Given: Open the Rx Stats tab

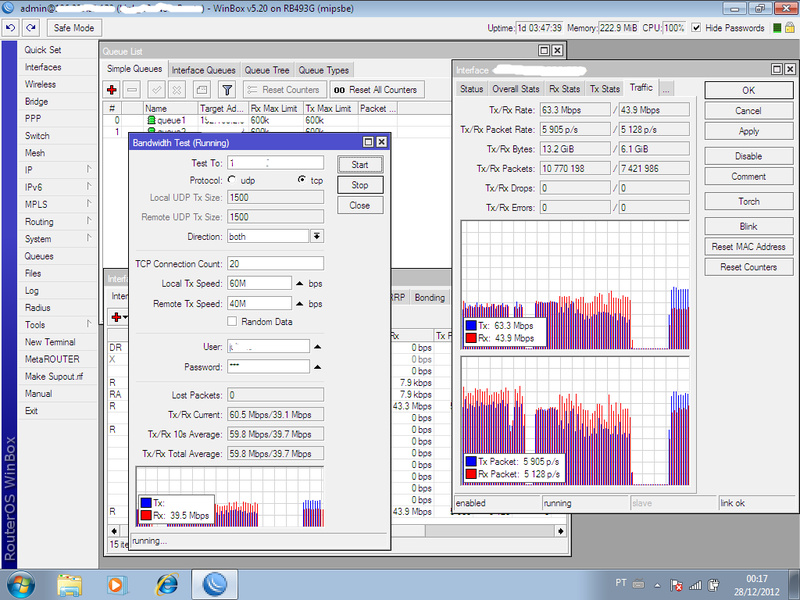Looking at the screenshot, I should point(564,89).
